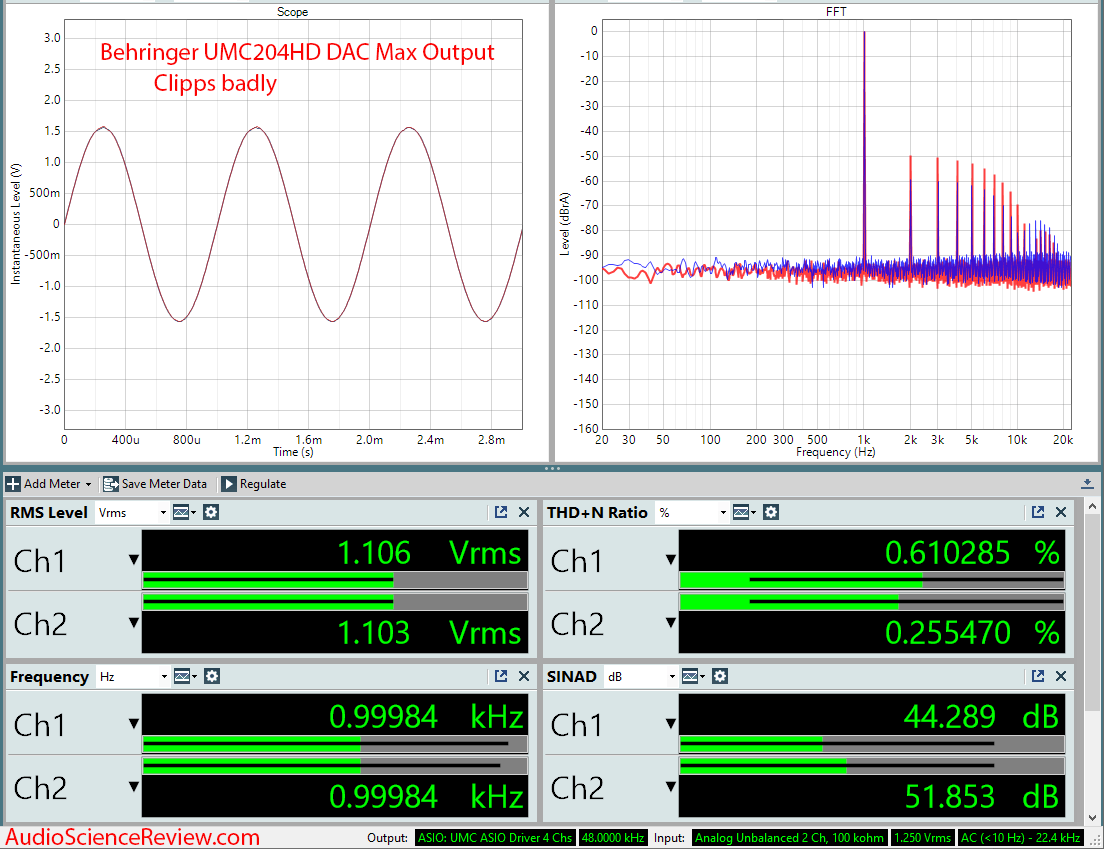Click the Regulate button
The width and height of the screenshot is (1104, 849).
click(254, 484)
